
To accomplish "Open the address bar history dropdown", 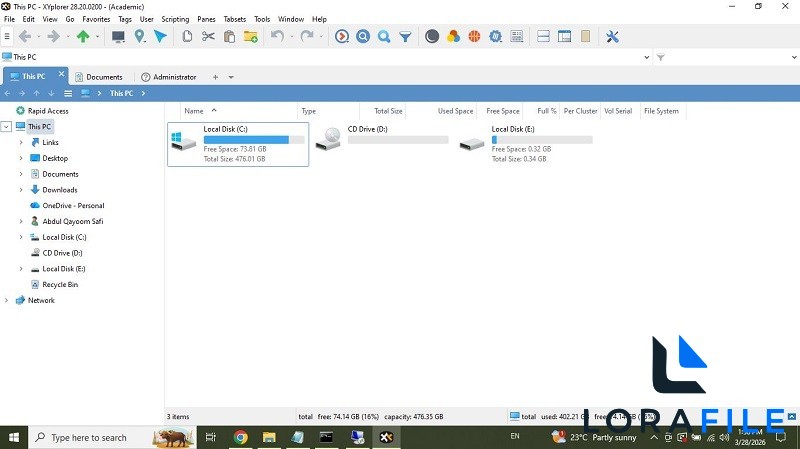I will pos(647,57).
